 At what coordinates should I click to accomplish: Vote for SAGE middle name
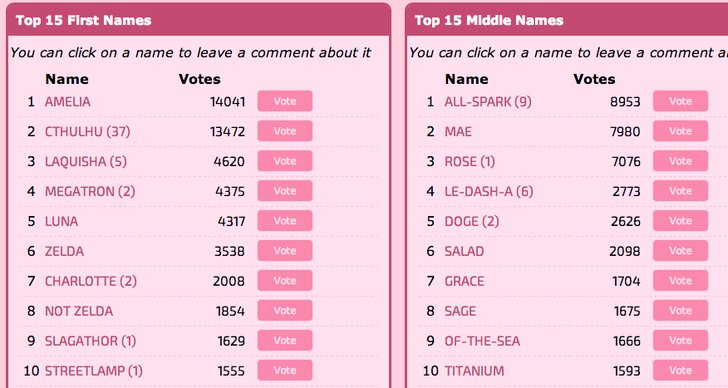[680, 310]
